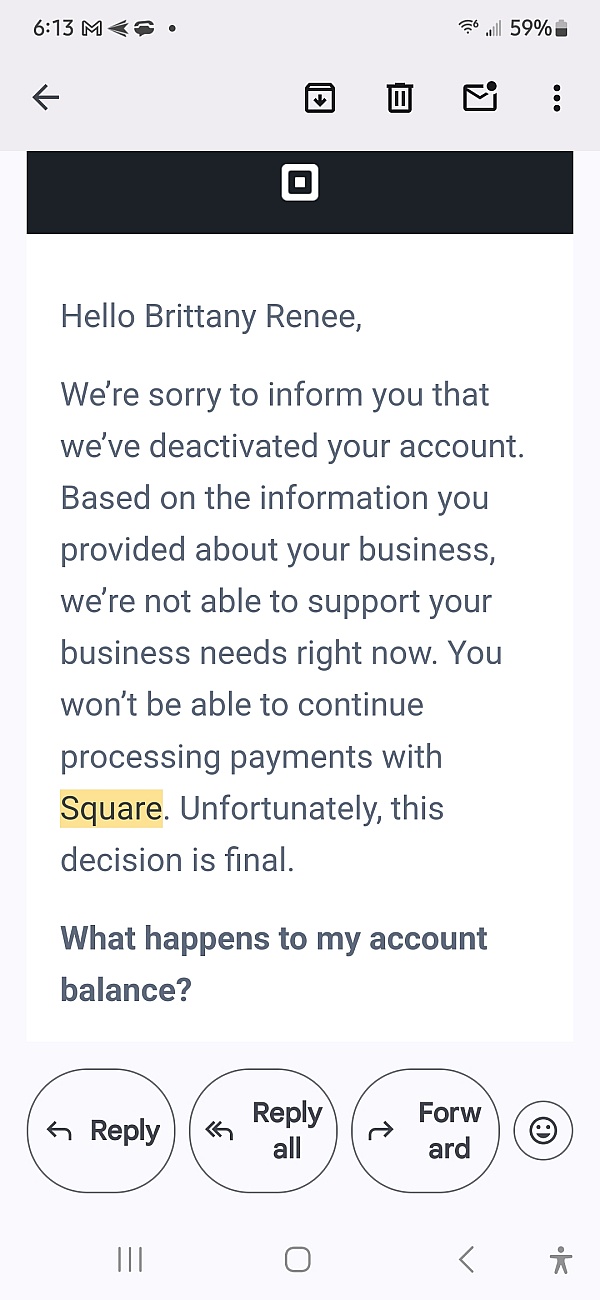This screenshot has width=600, height=1300.
Task: Mark the email as unread
Action: 480,96
